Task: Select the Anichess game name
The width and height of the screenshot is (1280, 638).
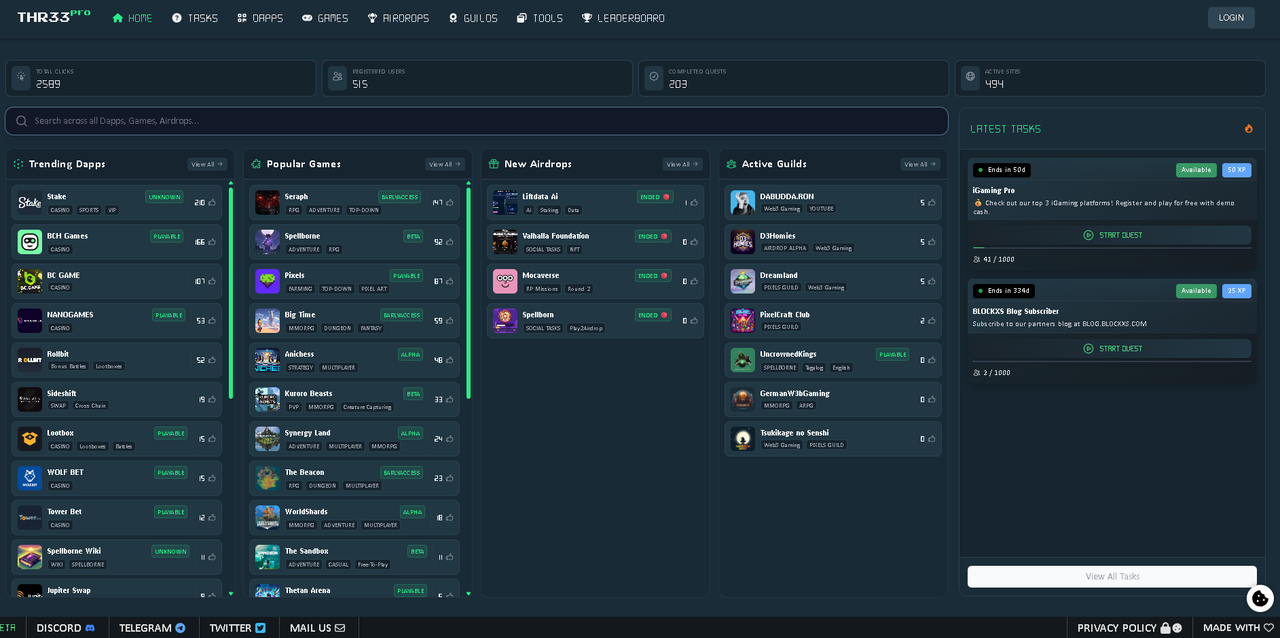Action: (x=299, y=354)
